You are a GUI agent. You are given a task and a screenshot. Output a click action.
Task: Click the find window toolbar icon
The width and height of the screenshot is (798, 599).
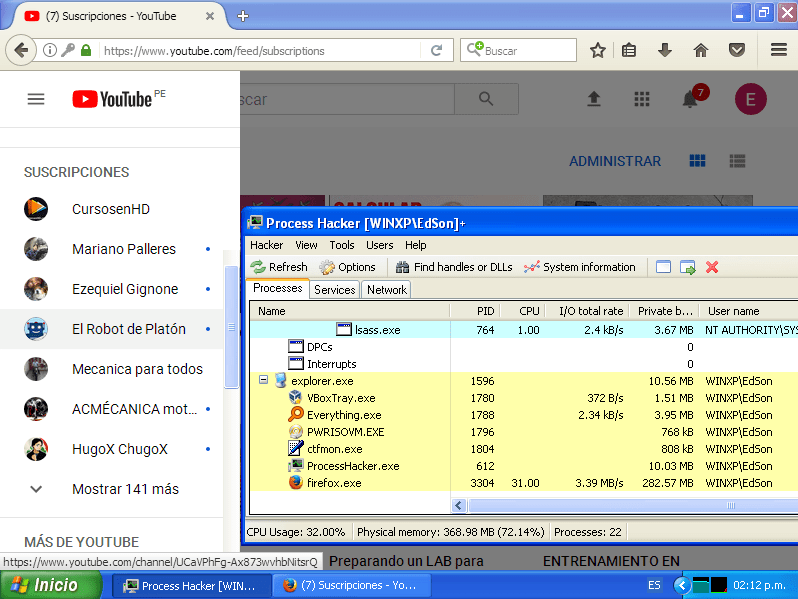pyautogui.click(x=663, y=267)
